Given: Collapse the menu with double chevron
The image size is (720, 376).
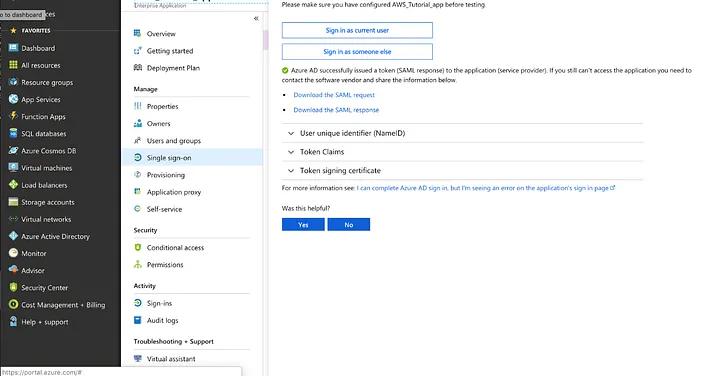Looking at the screenshot, I should 256,18.
